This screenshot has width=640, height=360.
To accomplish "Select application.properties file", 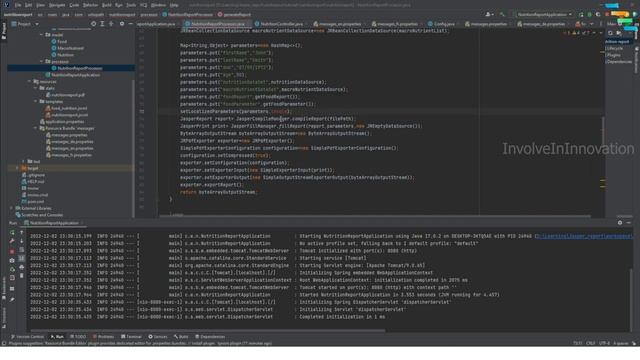I will pos(62,122).
